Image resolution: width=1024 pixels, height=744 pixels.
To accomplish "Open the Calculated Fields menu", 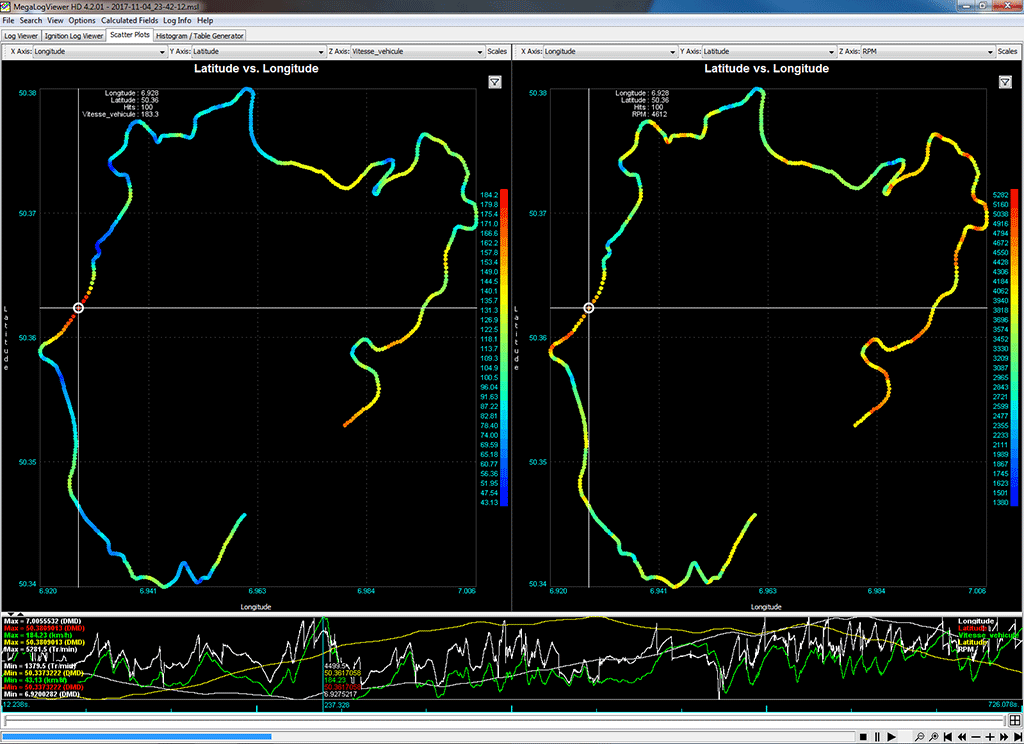I will [x=130, y=20].
